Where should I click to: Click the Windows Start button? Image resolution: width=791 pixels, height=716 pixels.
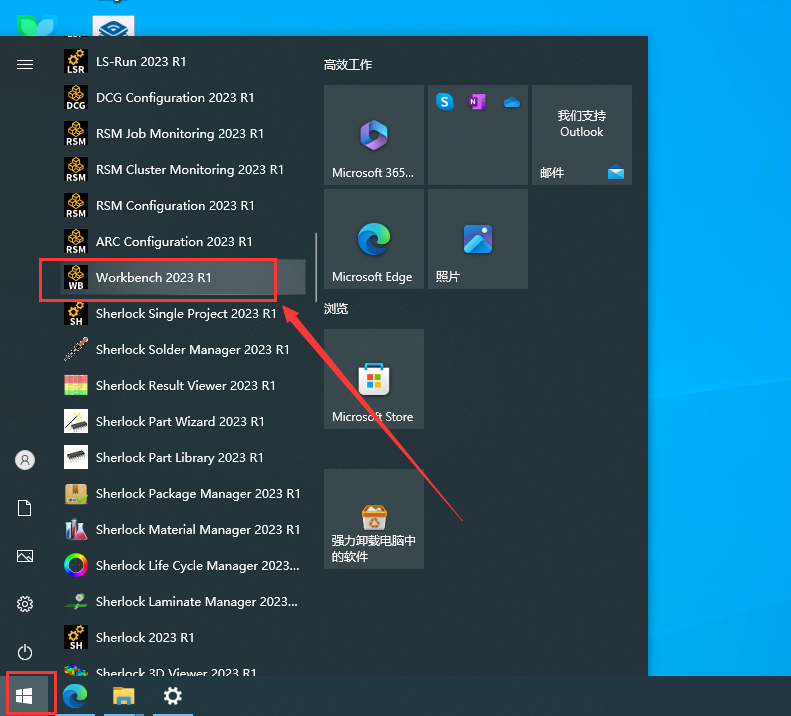[x=25, y=696]
